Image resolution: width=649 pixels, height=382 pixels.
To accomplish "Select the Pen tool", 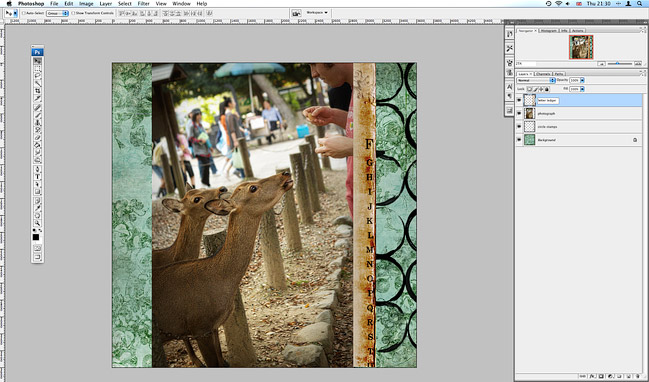I will pos(37,168).
